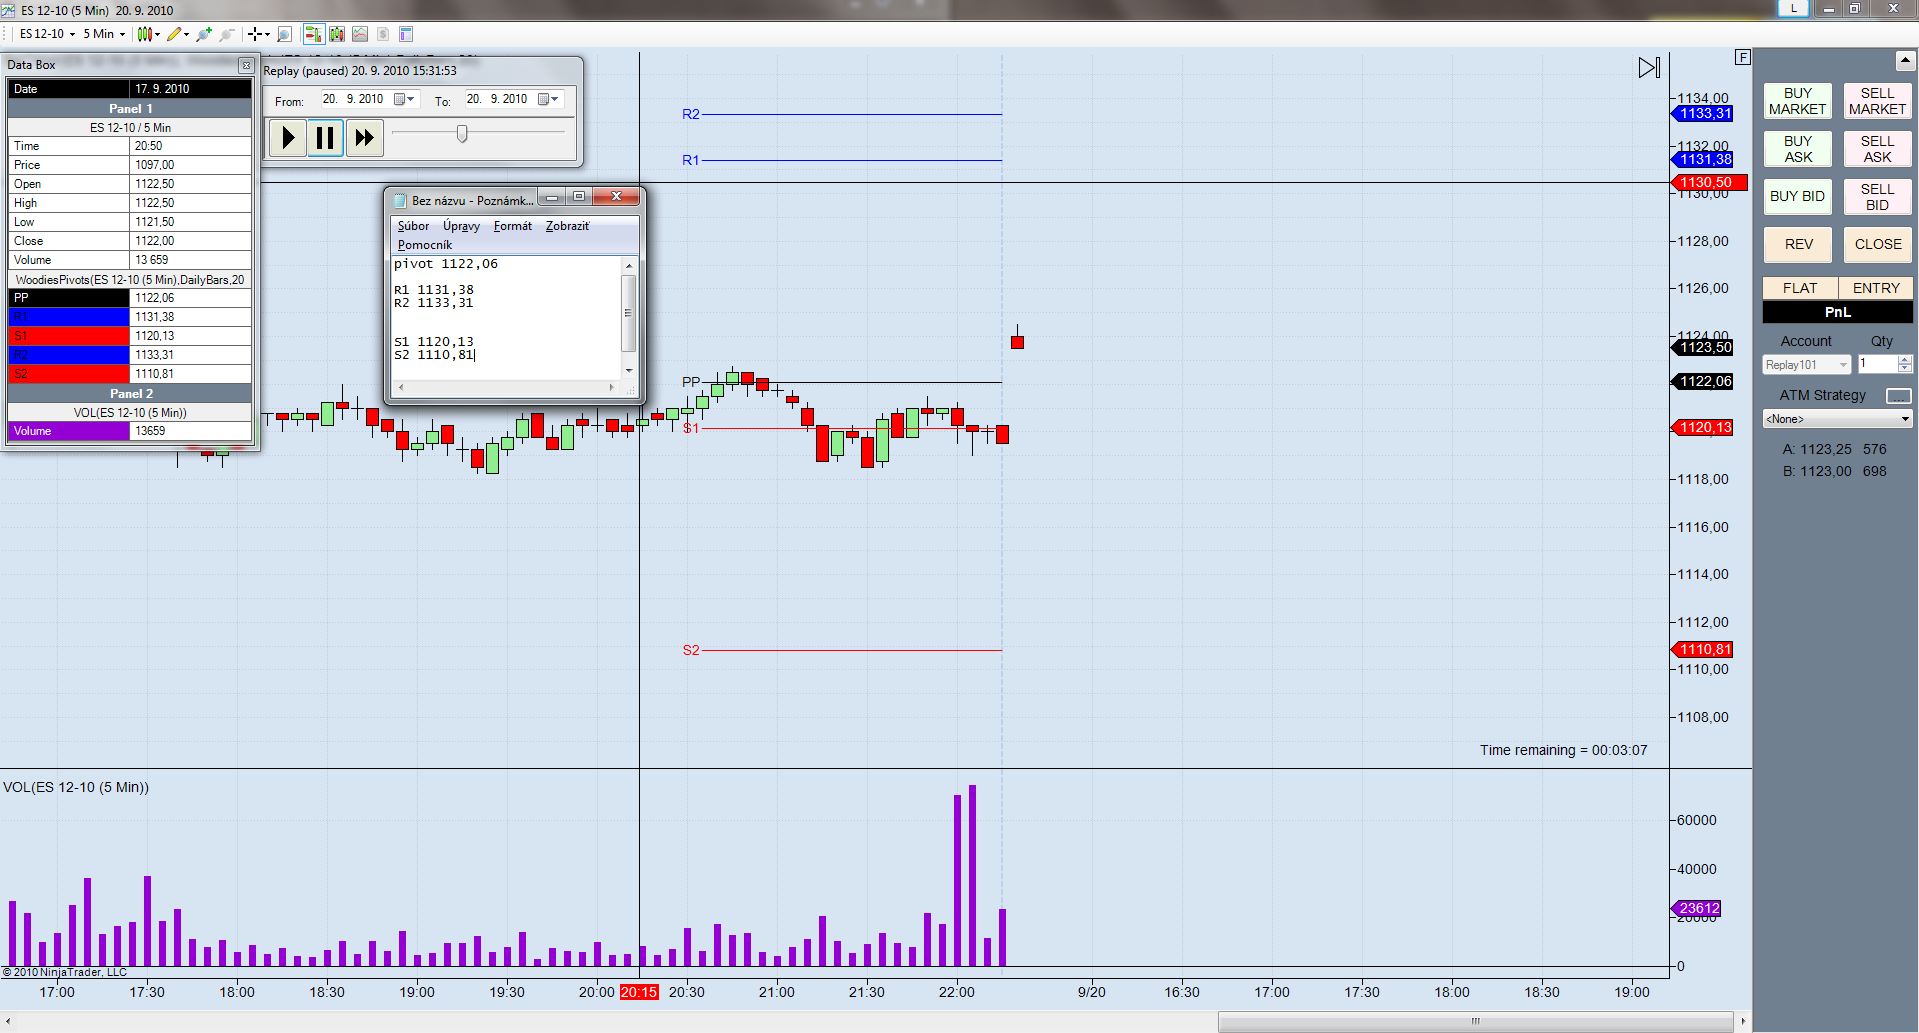The image size is (1919, 1033).
Task: Click the zoom-in toolbar icon
Action: pyautogui.click(x=204, y=34)
